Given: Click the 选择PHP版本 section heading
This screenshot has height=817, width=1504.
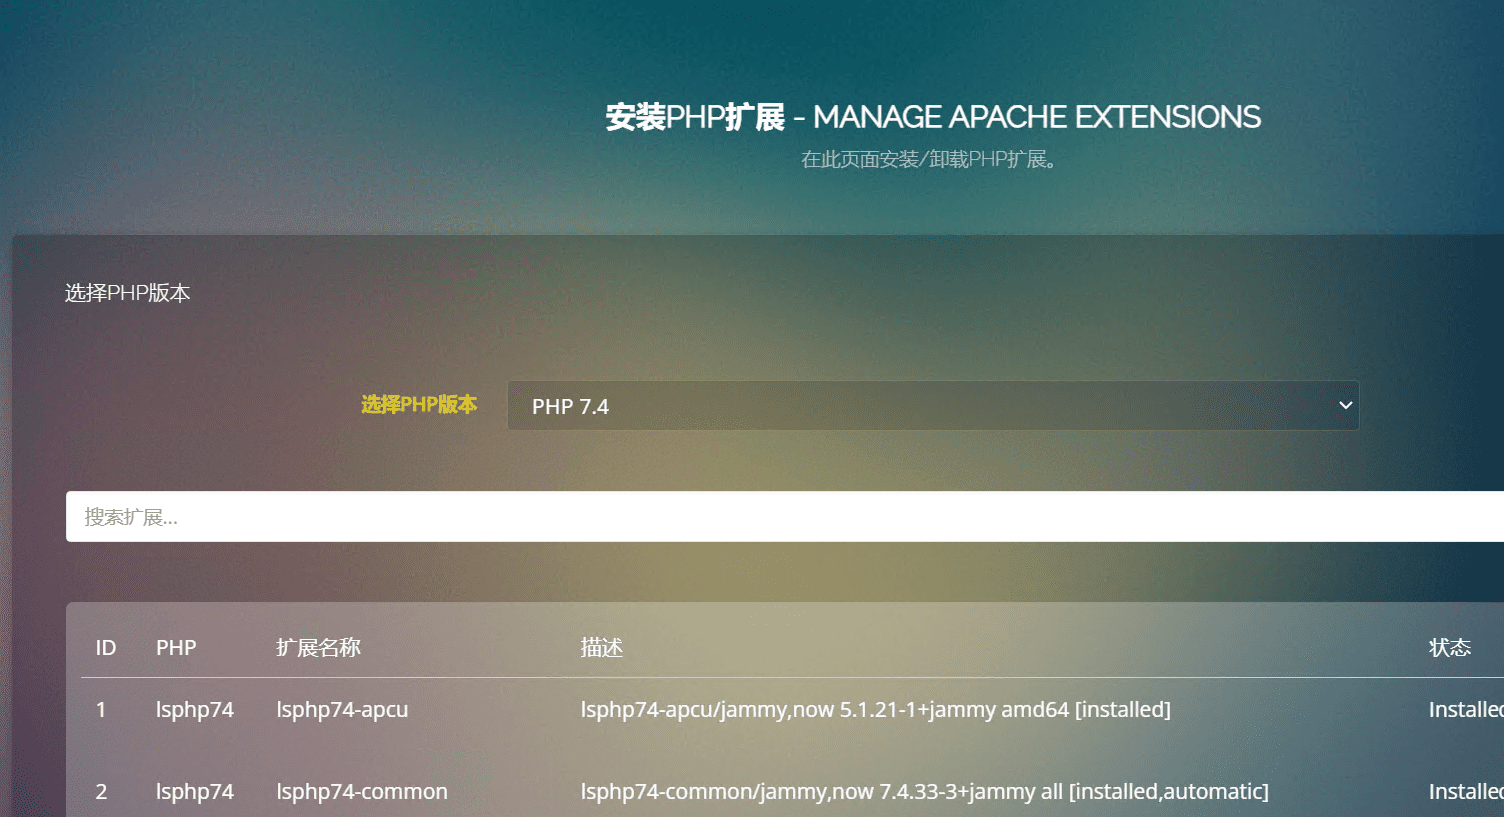Looking at the screenshot, I should click(x=127, y=292).
